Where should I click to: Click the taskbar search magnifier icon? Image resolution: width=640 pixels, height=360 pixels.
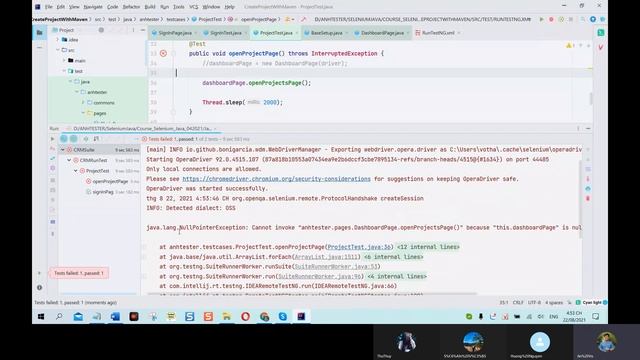click(x=59, y=316)
